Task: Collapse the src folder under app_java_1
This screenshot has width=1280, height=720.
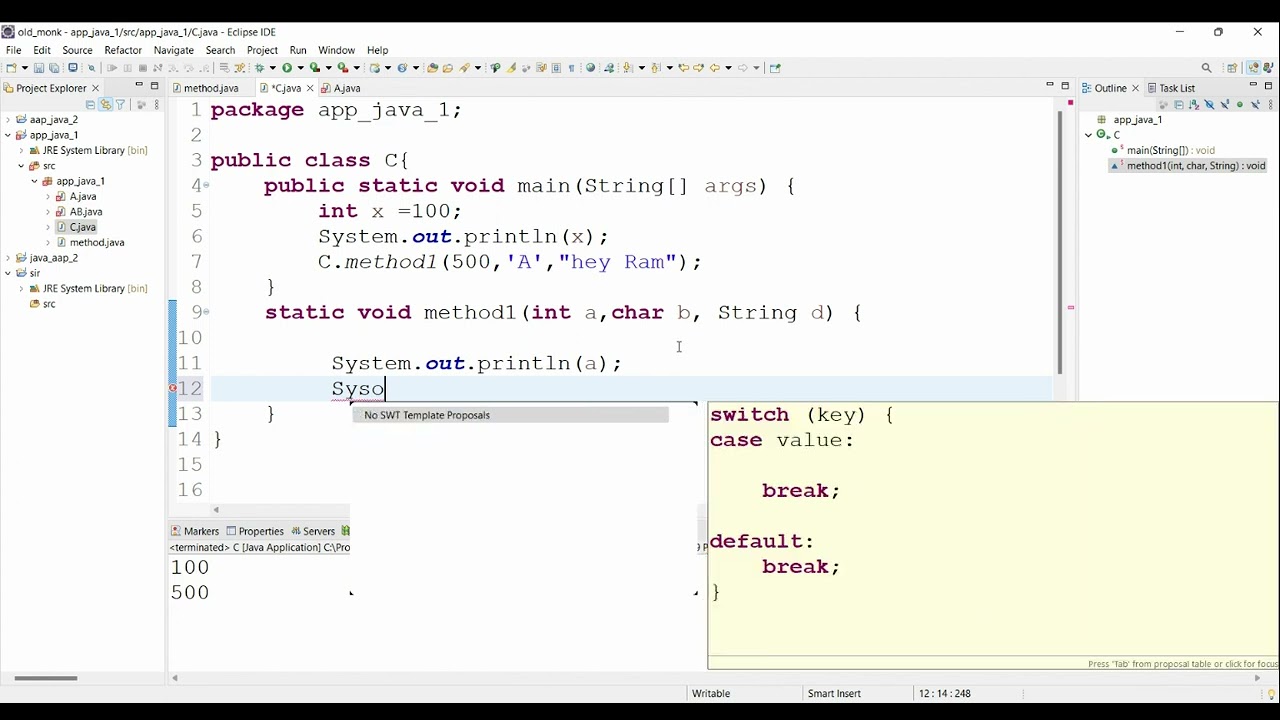Action: pos(21,166)
